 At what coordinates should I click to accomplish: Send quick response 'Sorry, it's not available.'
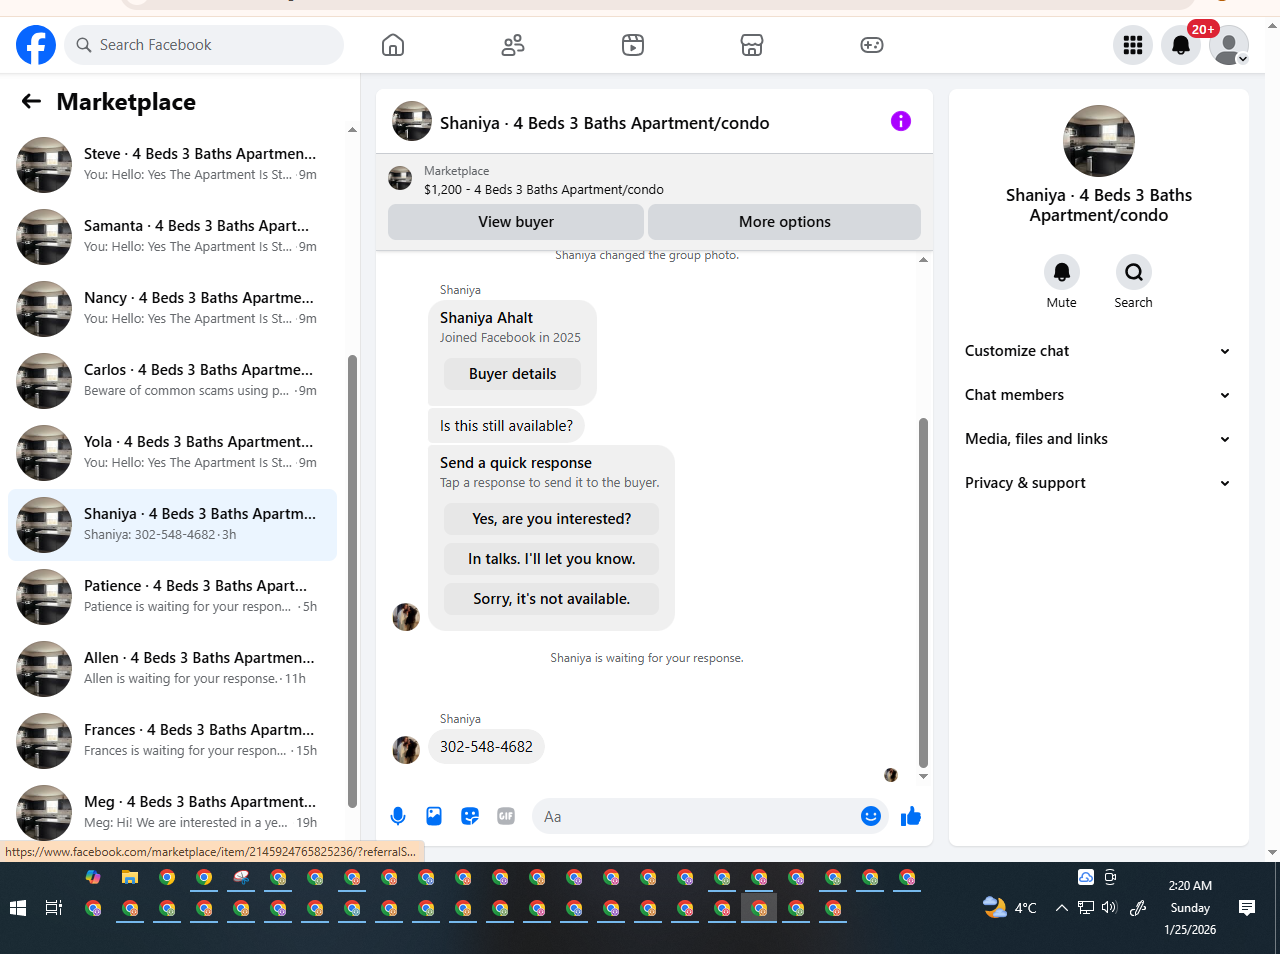pyautogui.click(x=552, y=599)
